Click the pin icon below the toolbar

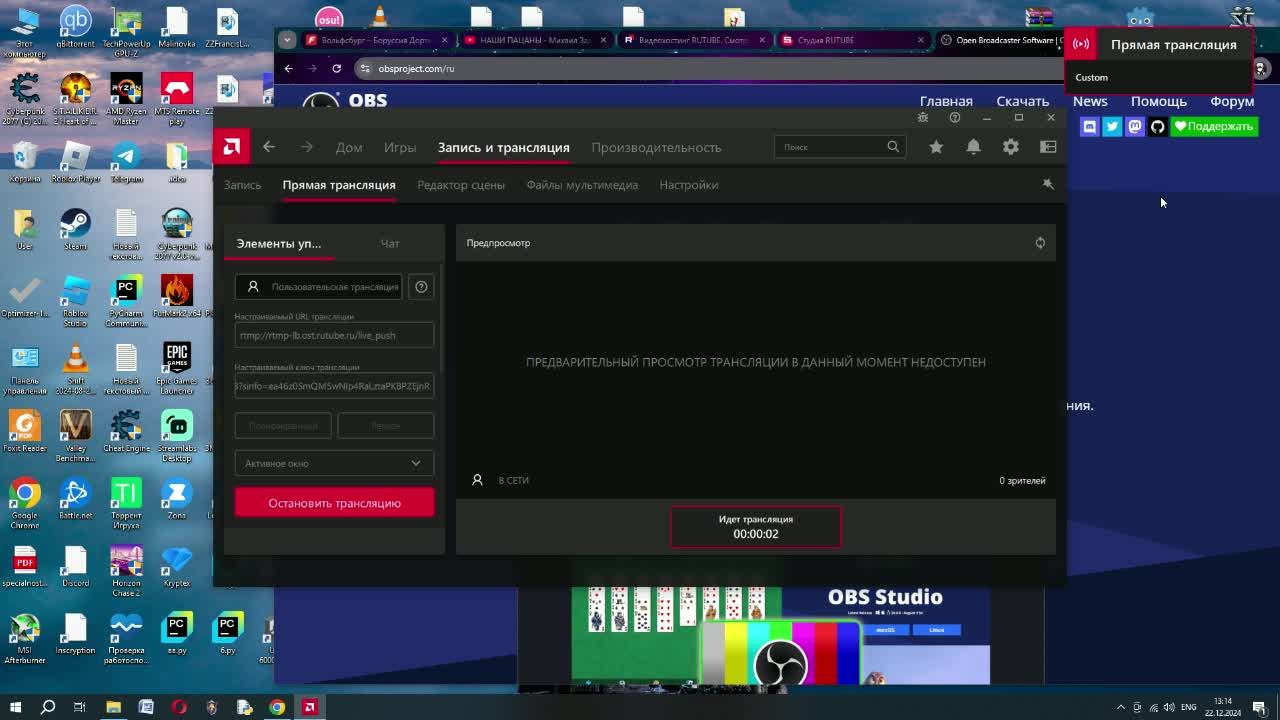[1048, 184]
